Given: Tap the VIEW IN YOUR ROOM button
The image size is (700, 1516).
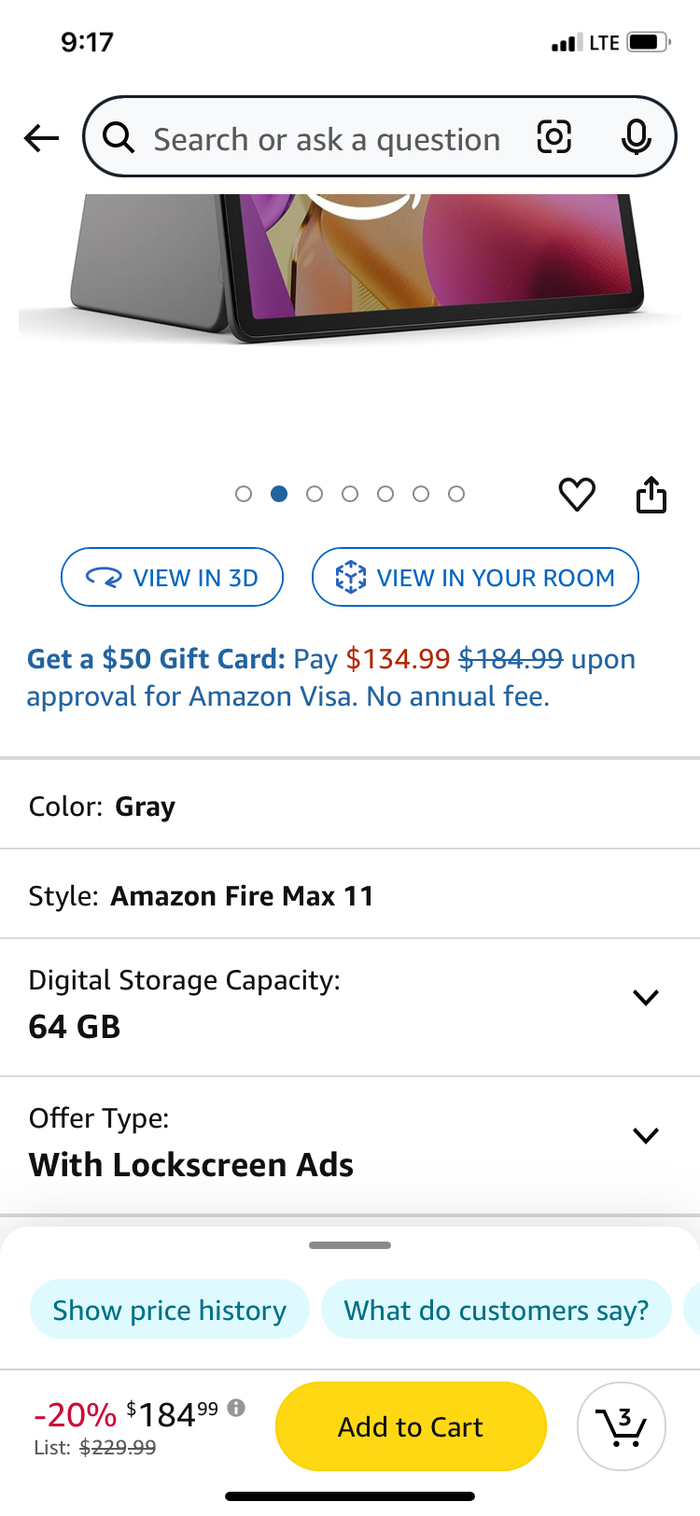Looking at the screenshot, I should (475, 577).
